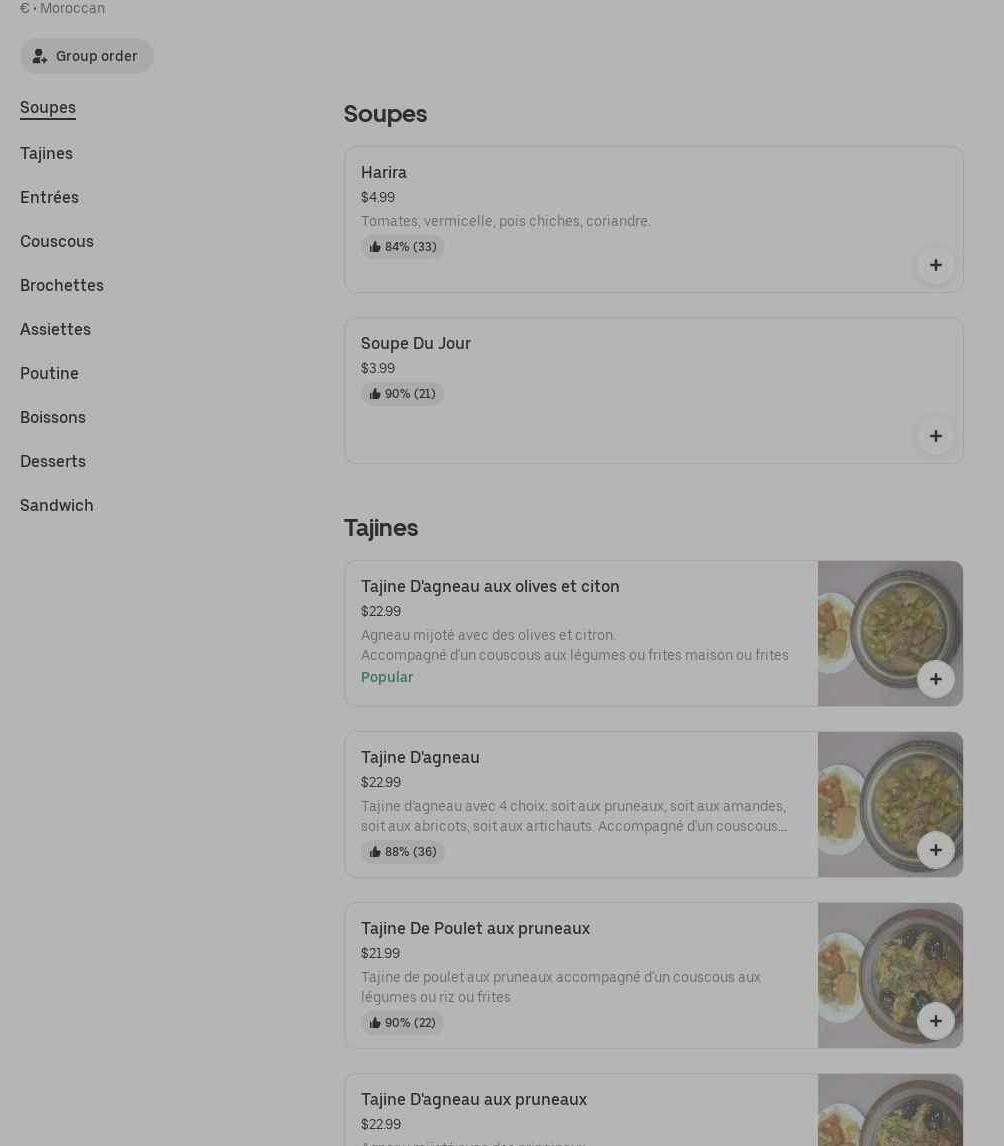1004x1146 pixels.
Task: Open Brochettes category
Action: (62, 285)
